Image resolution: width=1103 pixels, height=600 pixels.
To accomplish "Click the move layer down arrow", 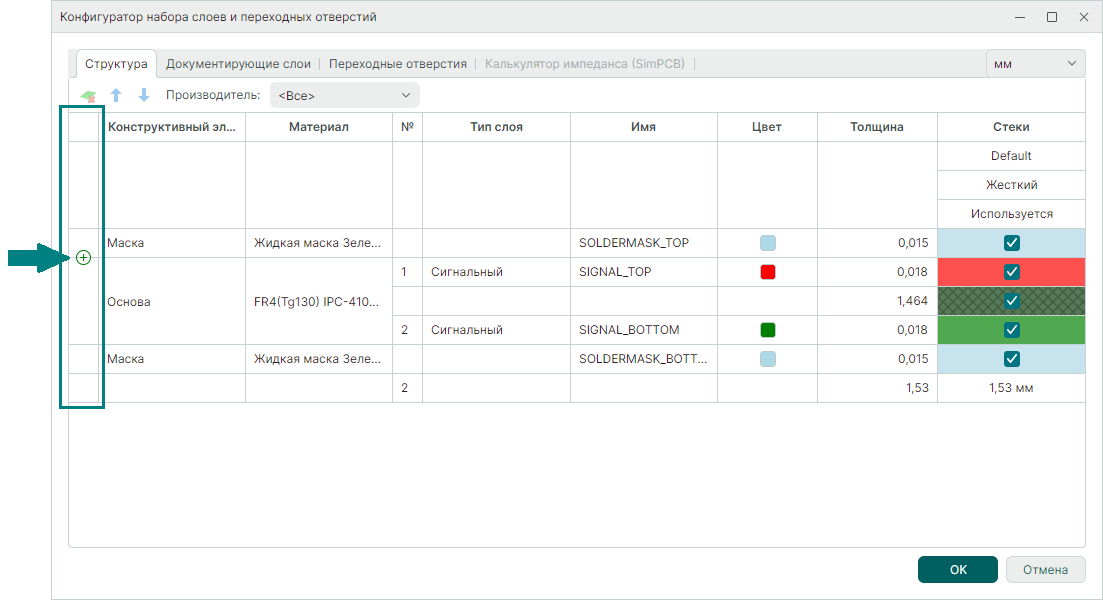I will point(143,96).
